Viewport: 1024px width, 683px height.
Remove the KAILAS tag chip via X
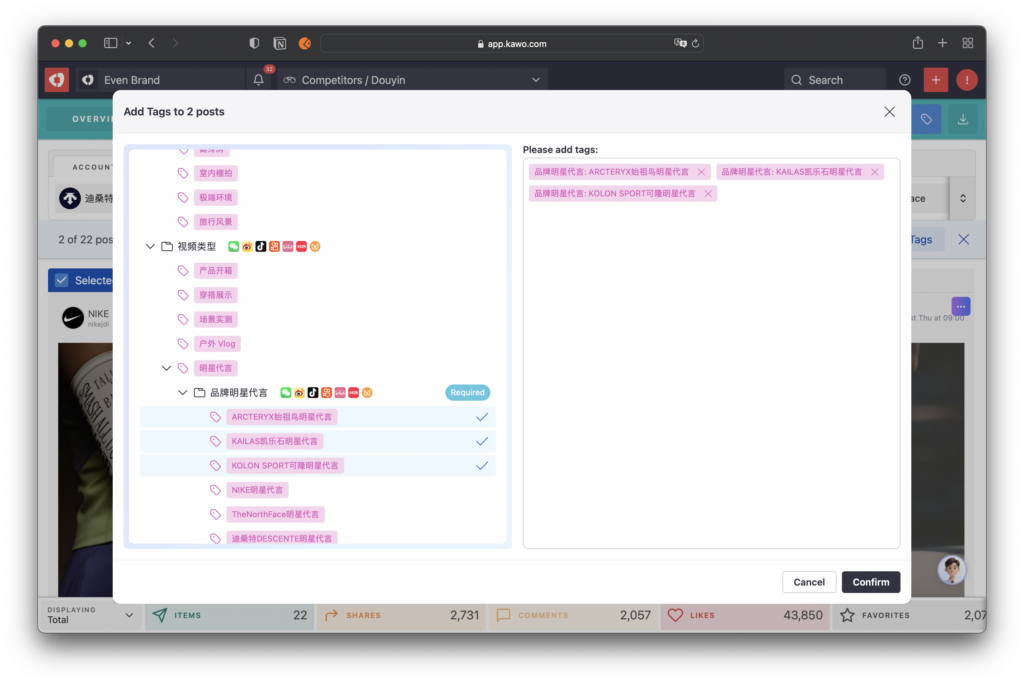pyautogui.click(x=875, y=172)
